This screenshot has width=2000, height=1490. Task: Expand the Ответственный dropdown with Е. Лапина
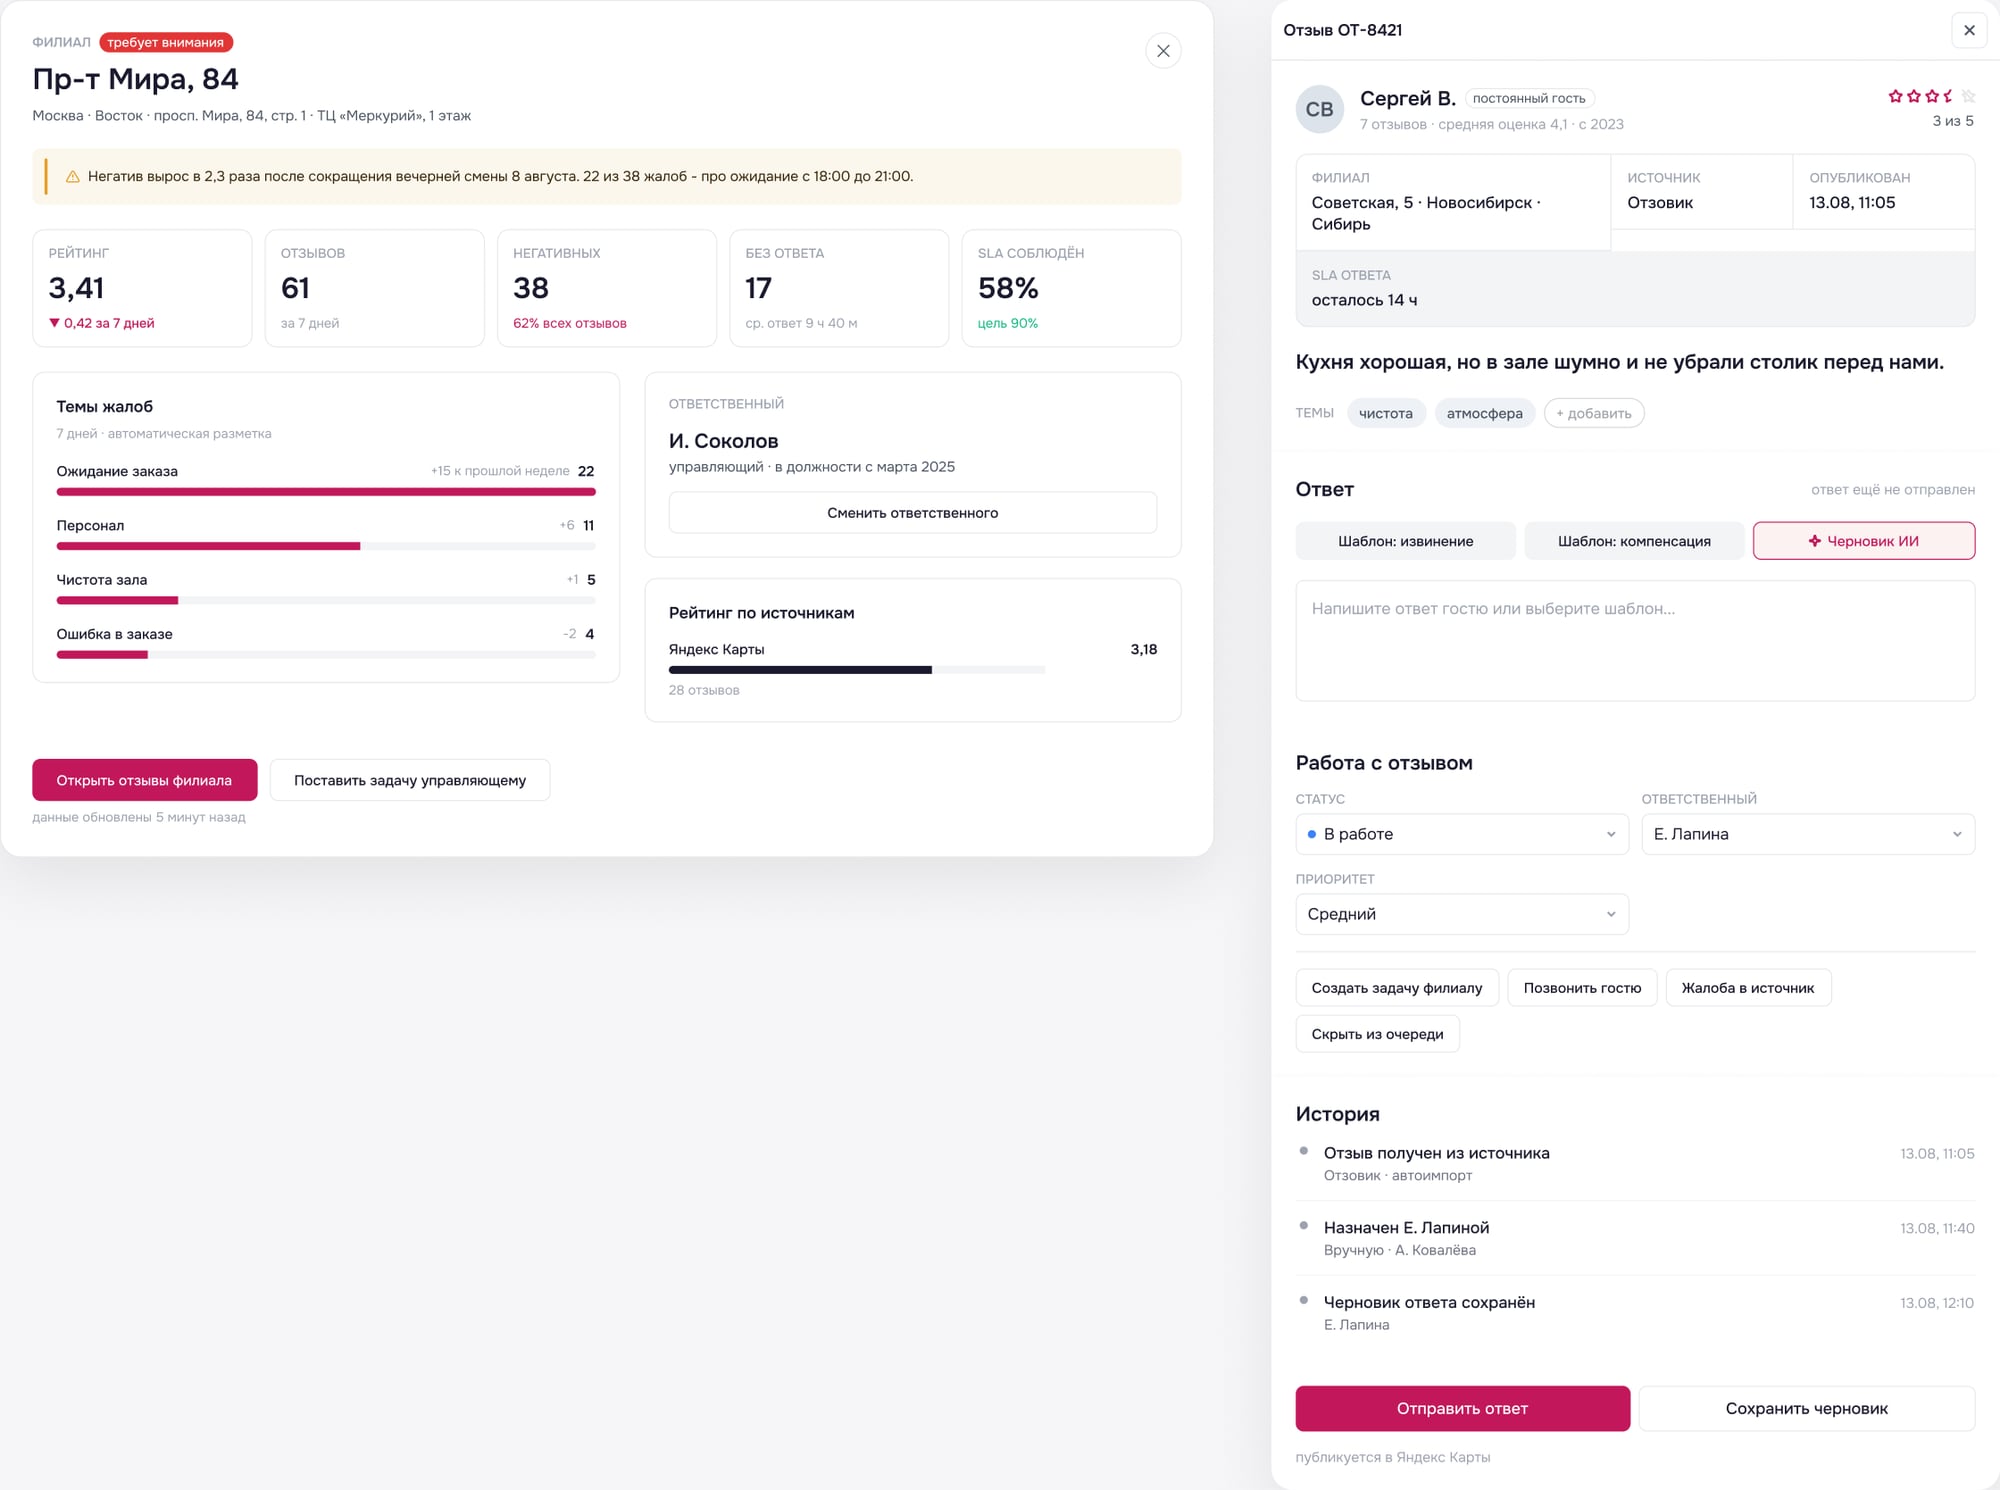click(x=1808, y=834)
